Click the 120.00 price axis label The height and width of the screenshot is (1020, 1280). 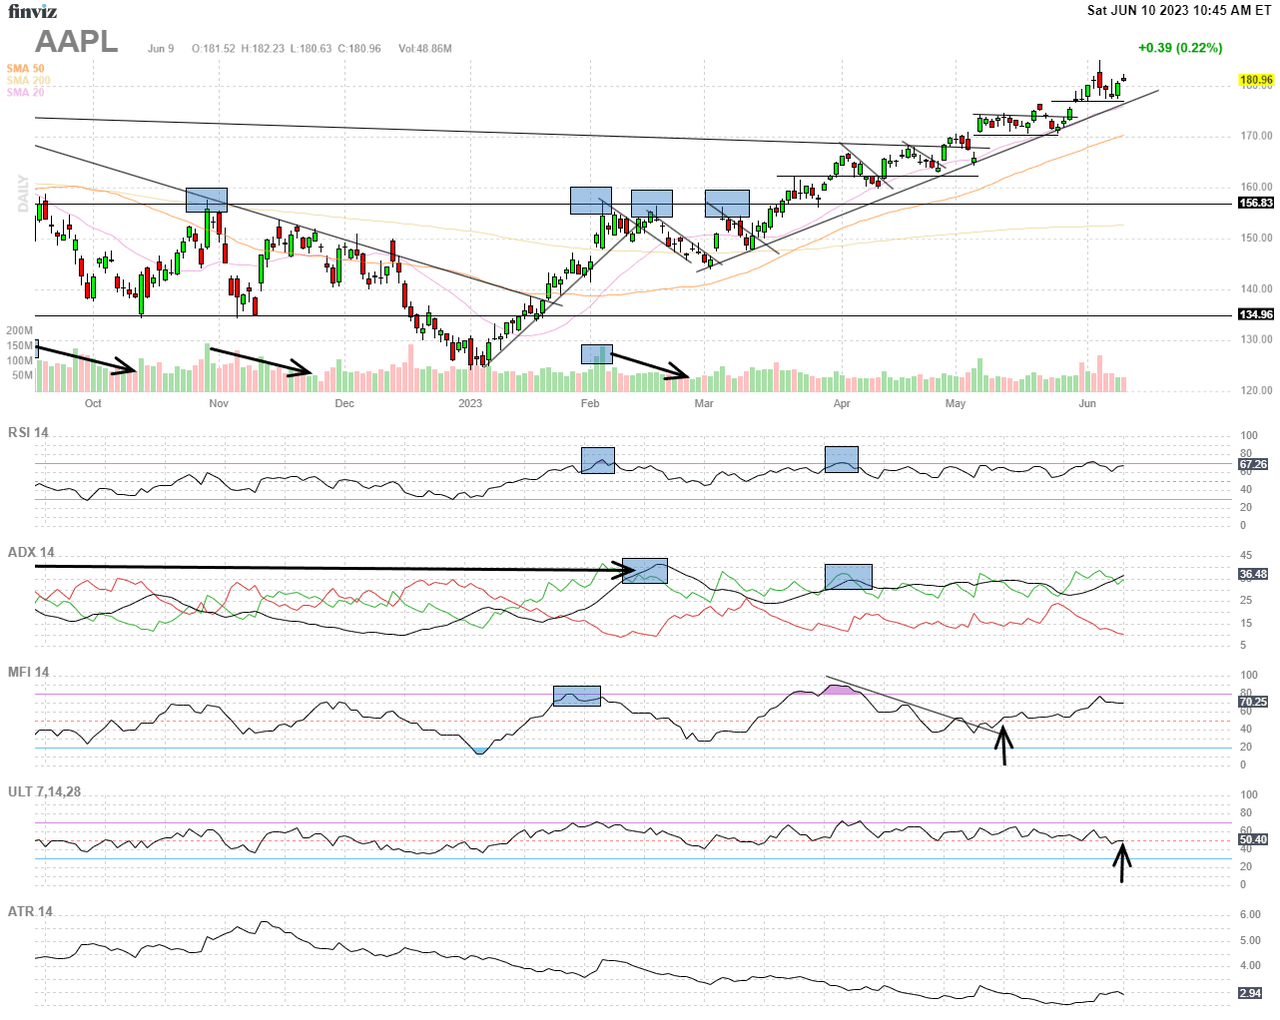1257,391
